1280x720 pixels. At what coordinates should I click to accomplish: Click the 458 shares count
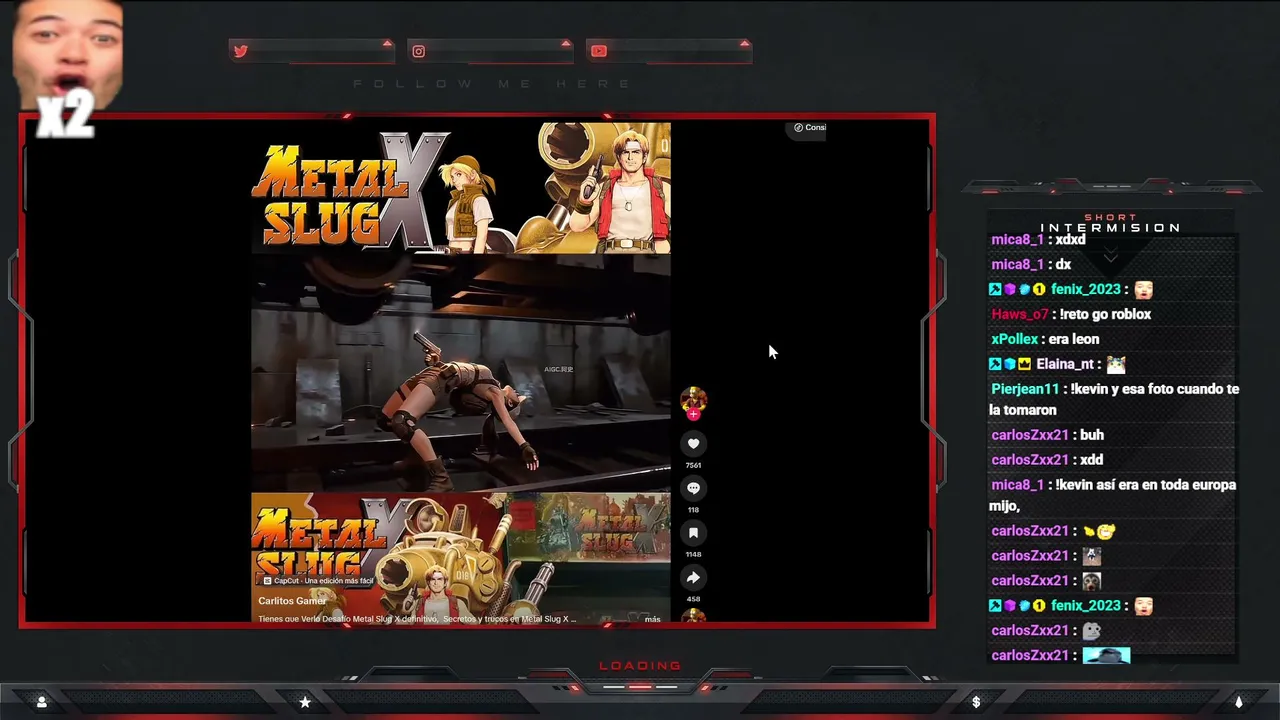(x=693, y=599)
